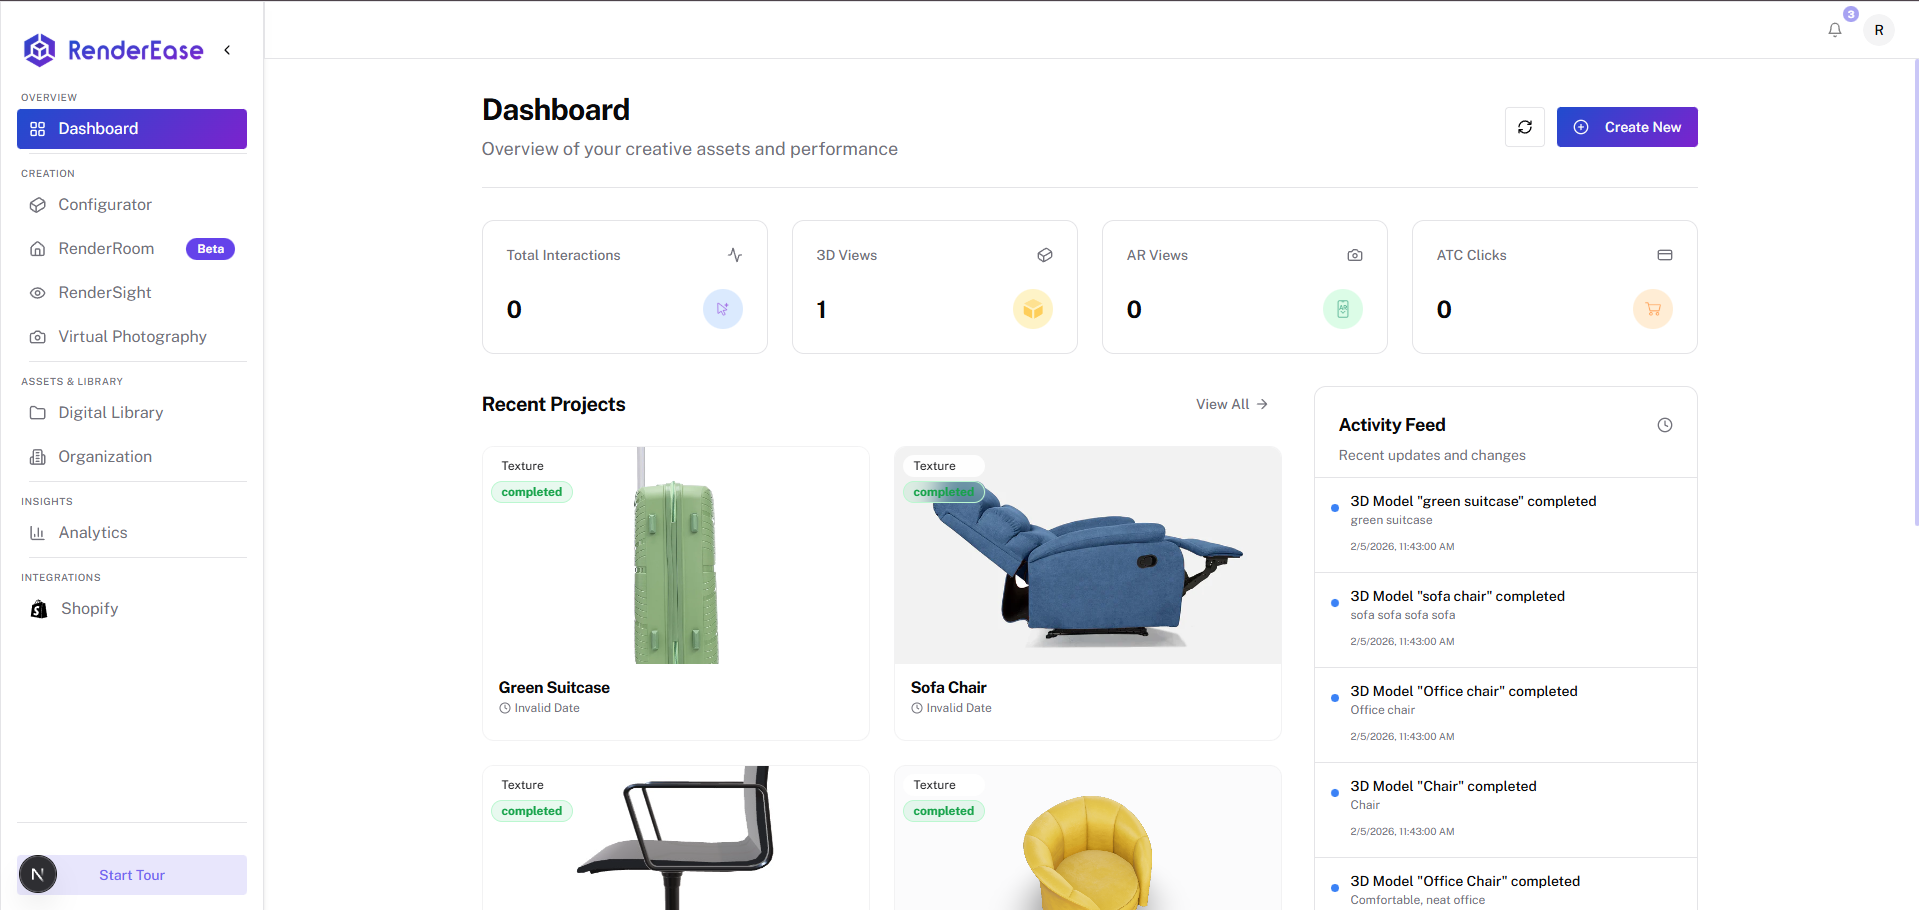Collapse the sidebar with the chevron
Viewport: 1919px width, 910px height.
(x=227, y=50)
